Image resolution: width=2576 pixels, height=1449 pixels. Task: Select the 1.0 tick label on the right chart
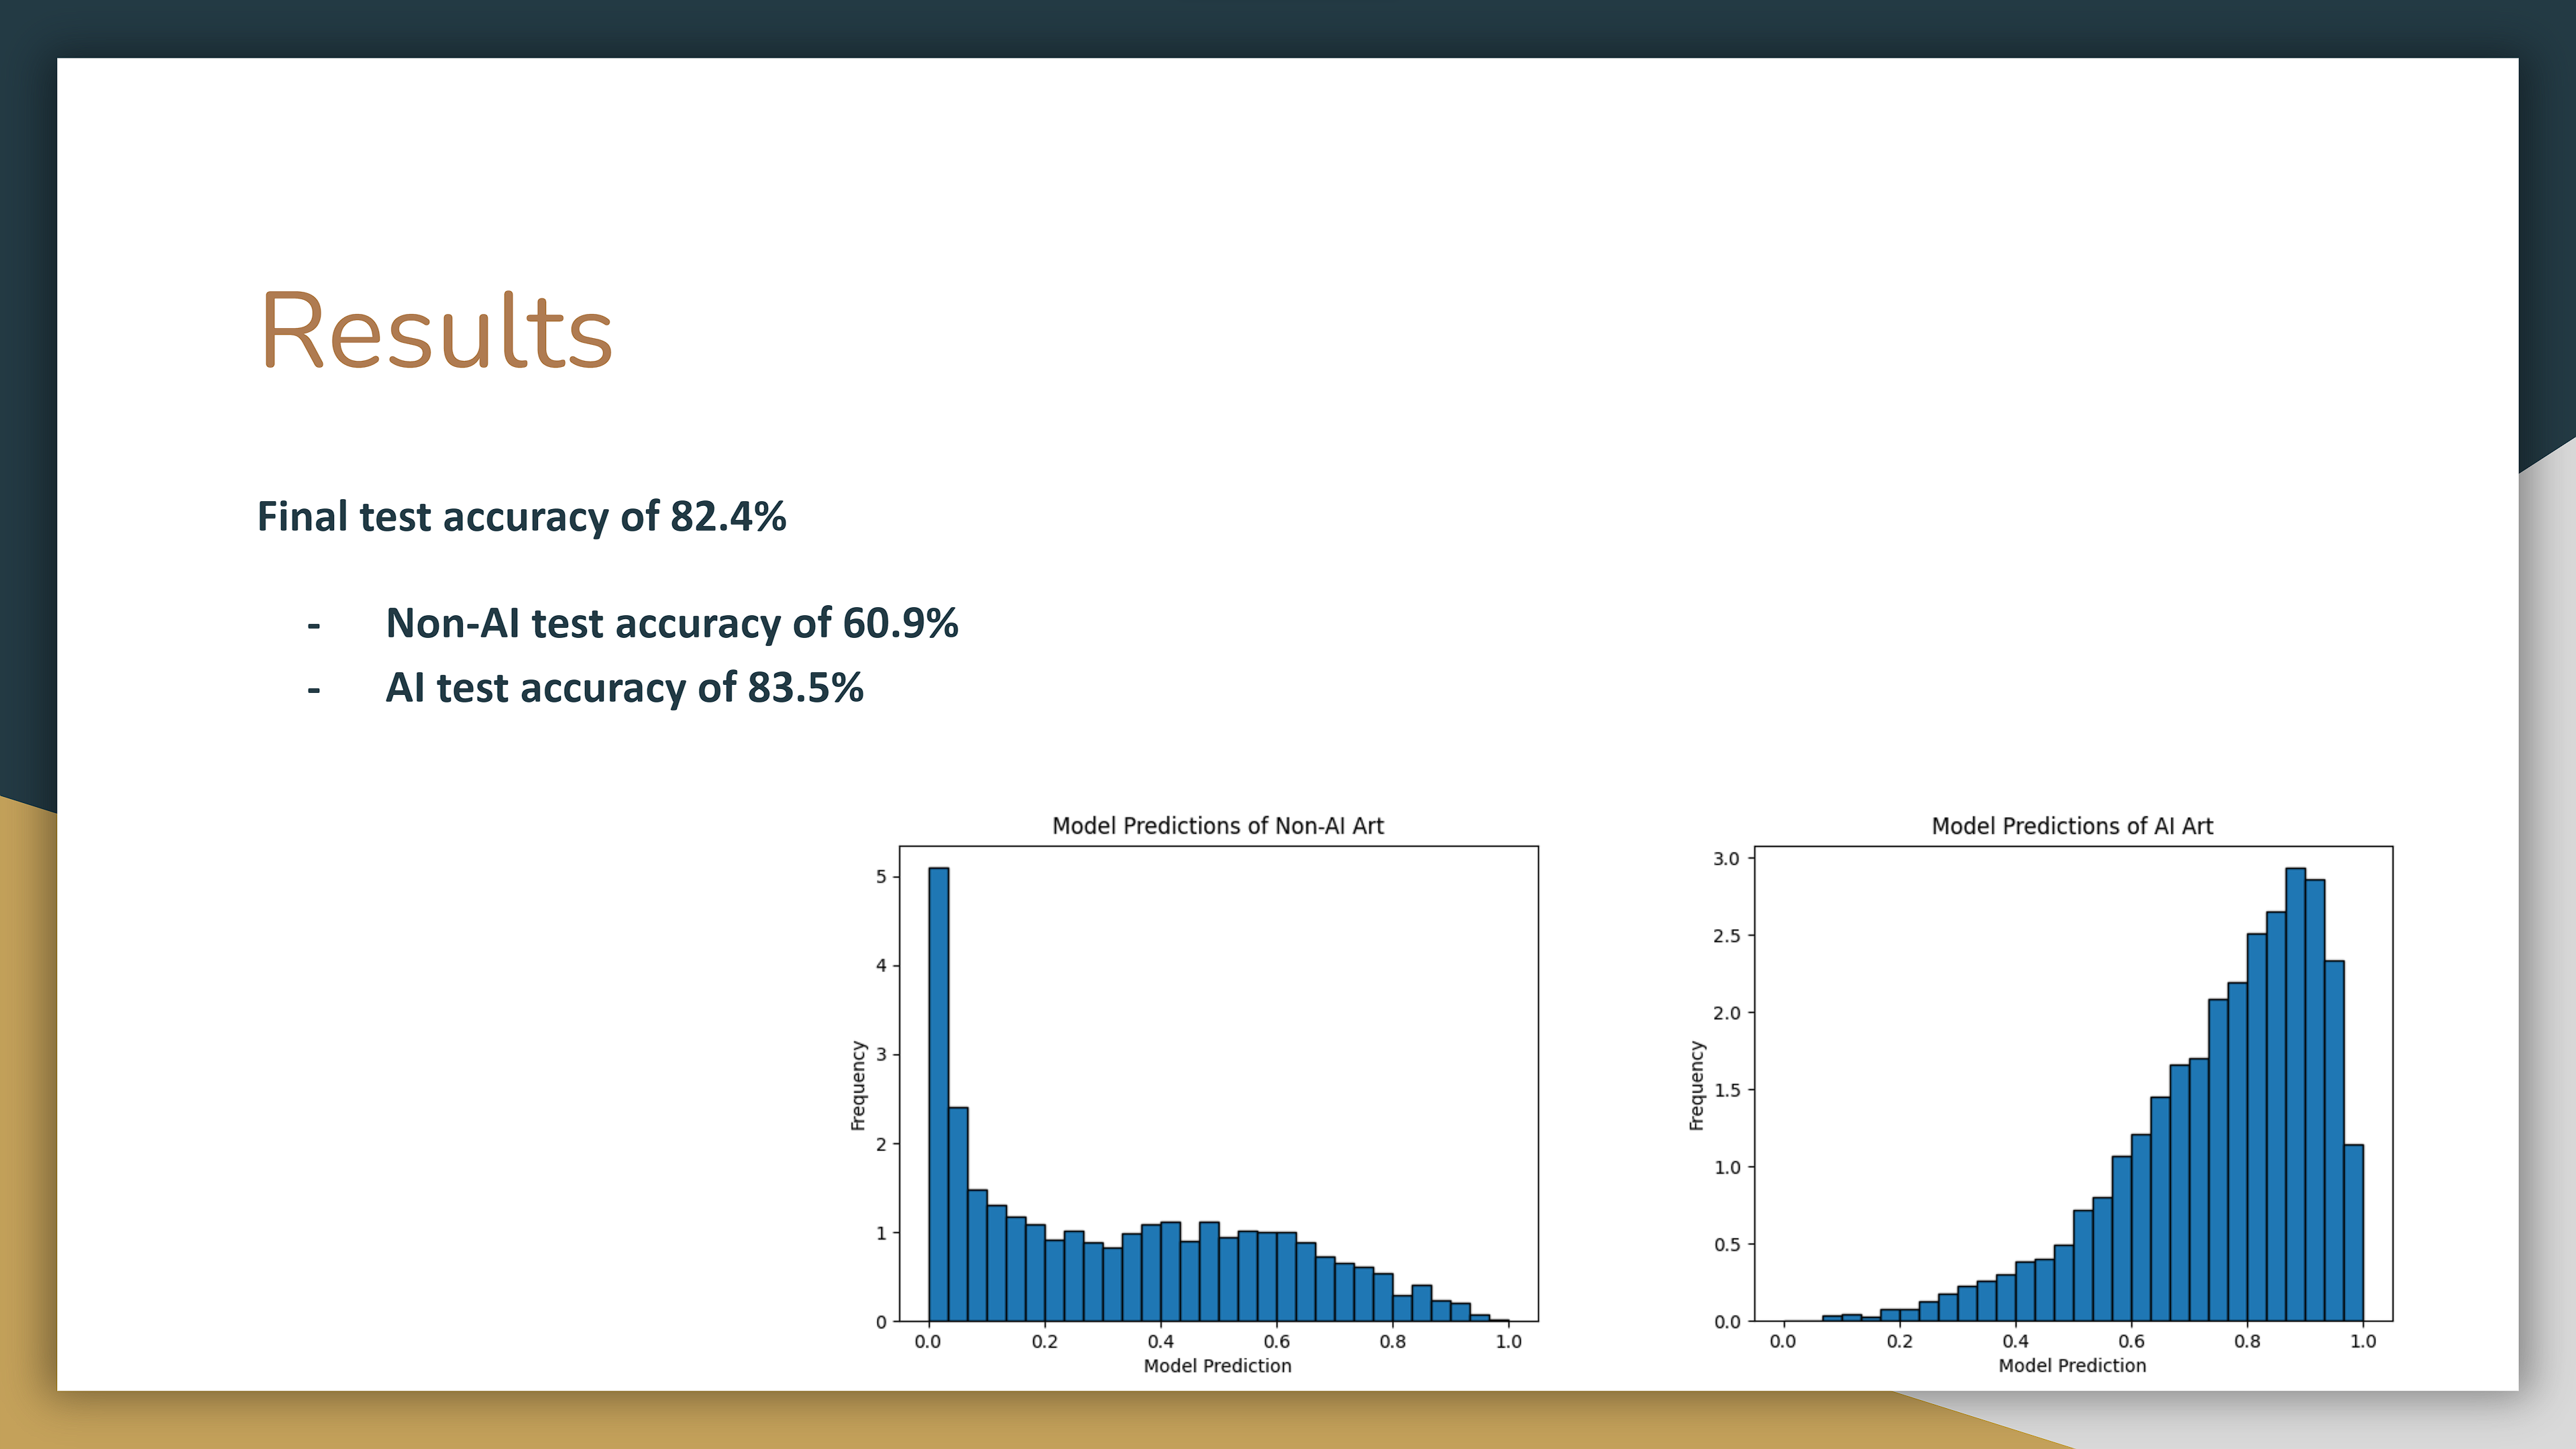click(x=2364, y=1340)
